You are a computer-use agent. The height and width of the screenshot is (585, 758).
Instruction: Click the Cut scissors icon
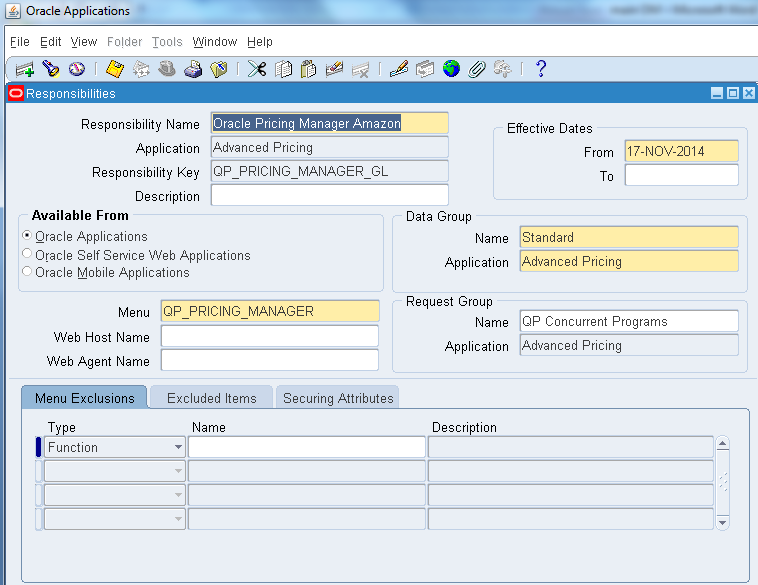click(x=257, y=69)
